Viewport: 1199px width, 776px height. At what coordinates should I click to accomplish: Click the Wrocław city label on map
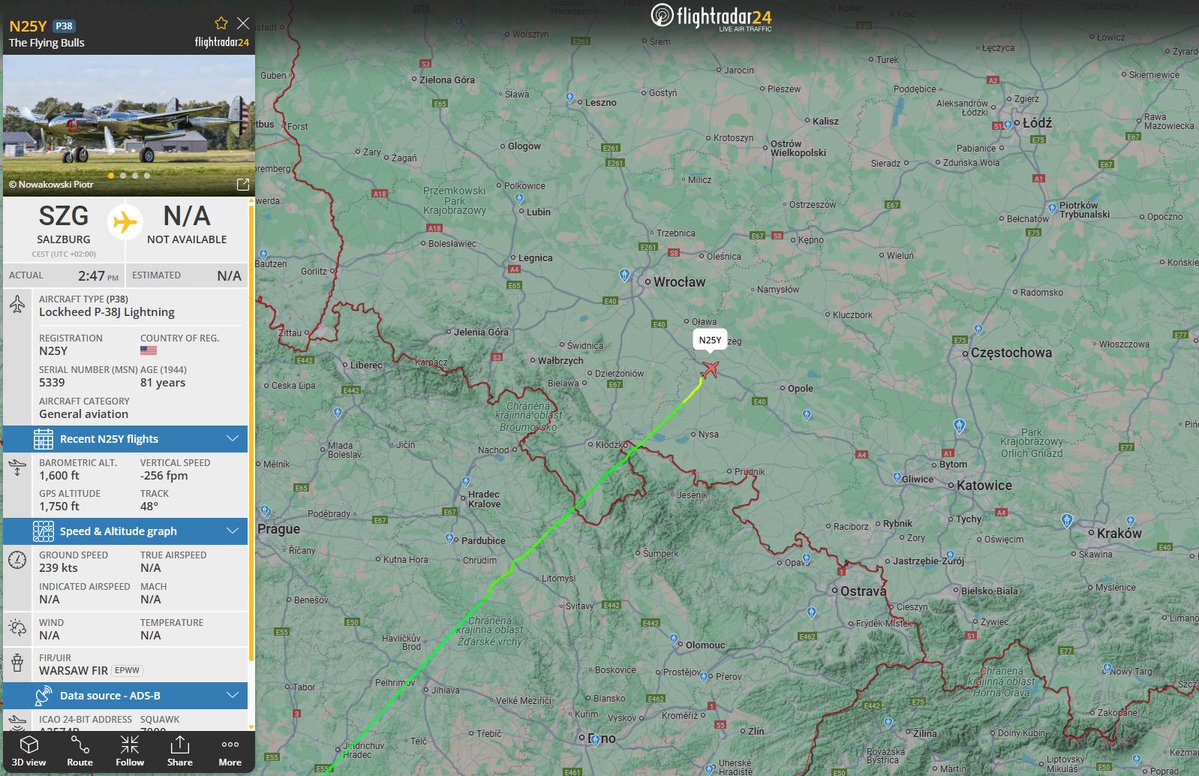[679, 282]
